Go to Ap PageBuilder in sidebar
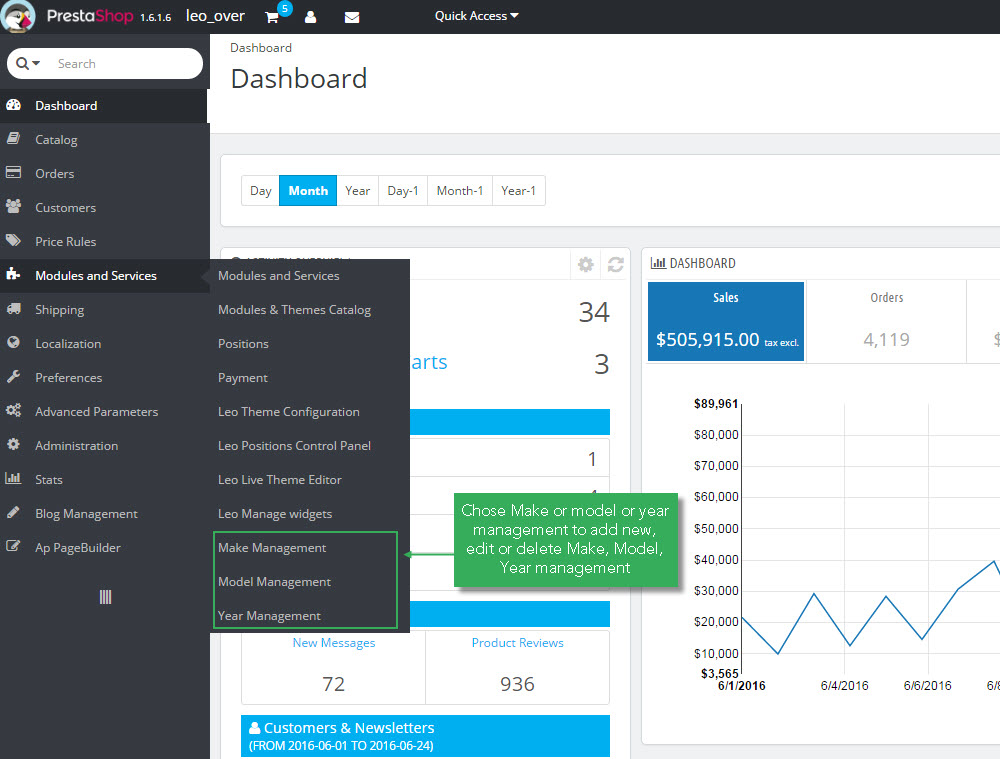This screenshot has height=759, width=1000. 78,547
